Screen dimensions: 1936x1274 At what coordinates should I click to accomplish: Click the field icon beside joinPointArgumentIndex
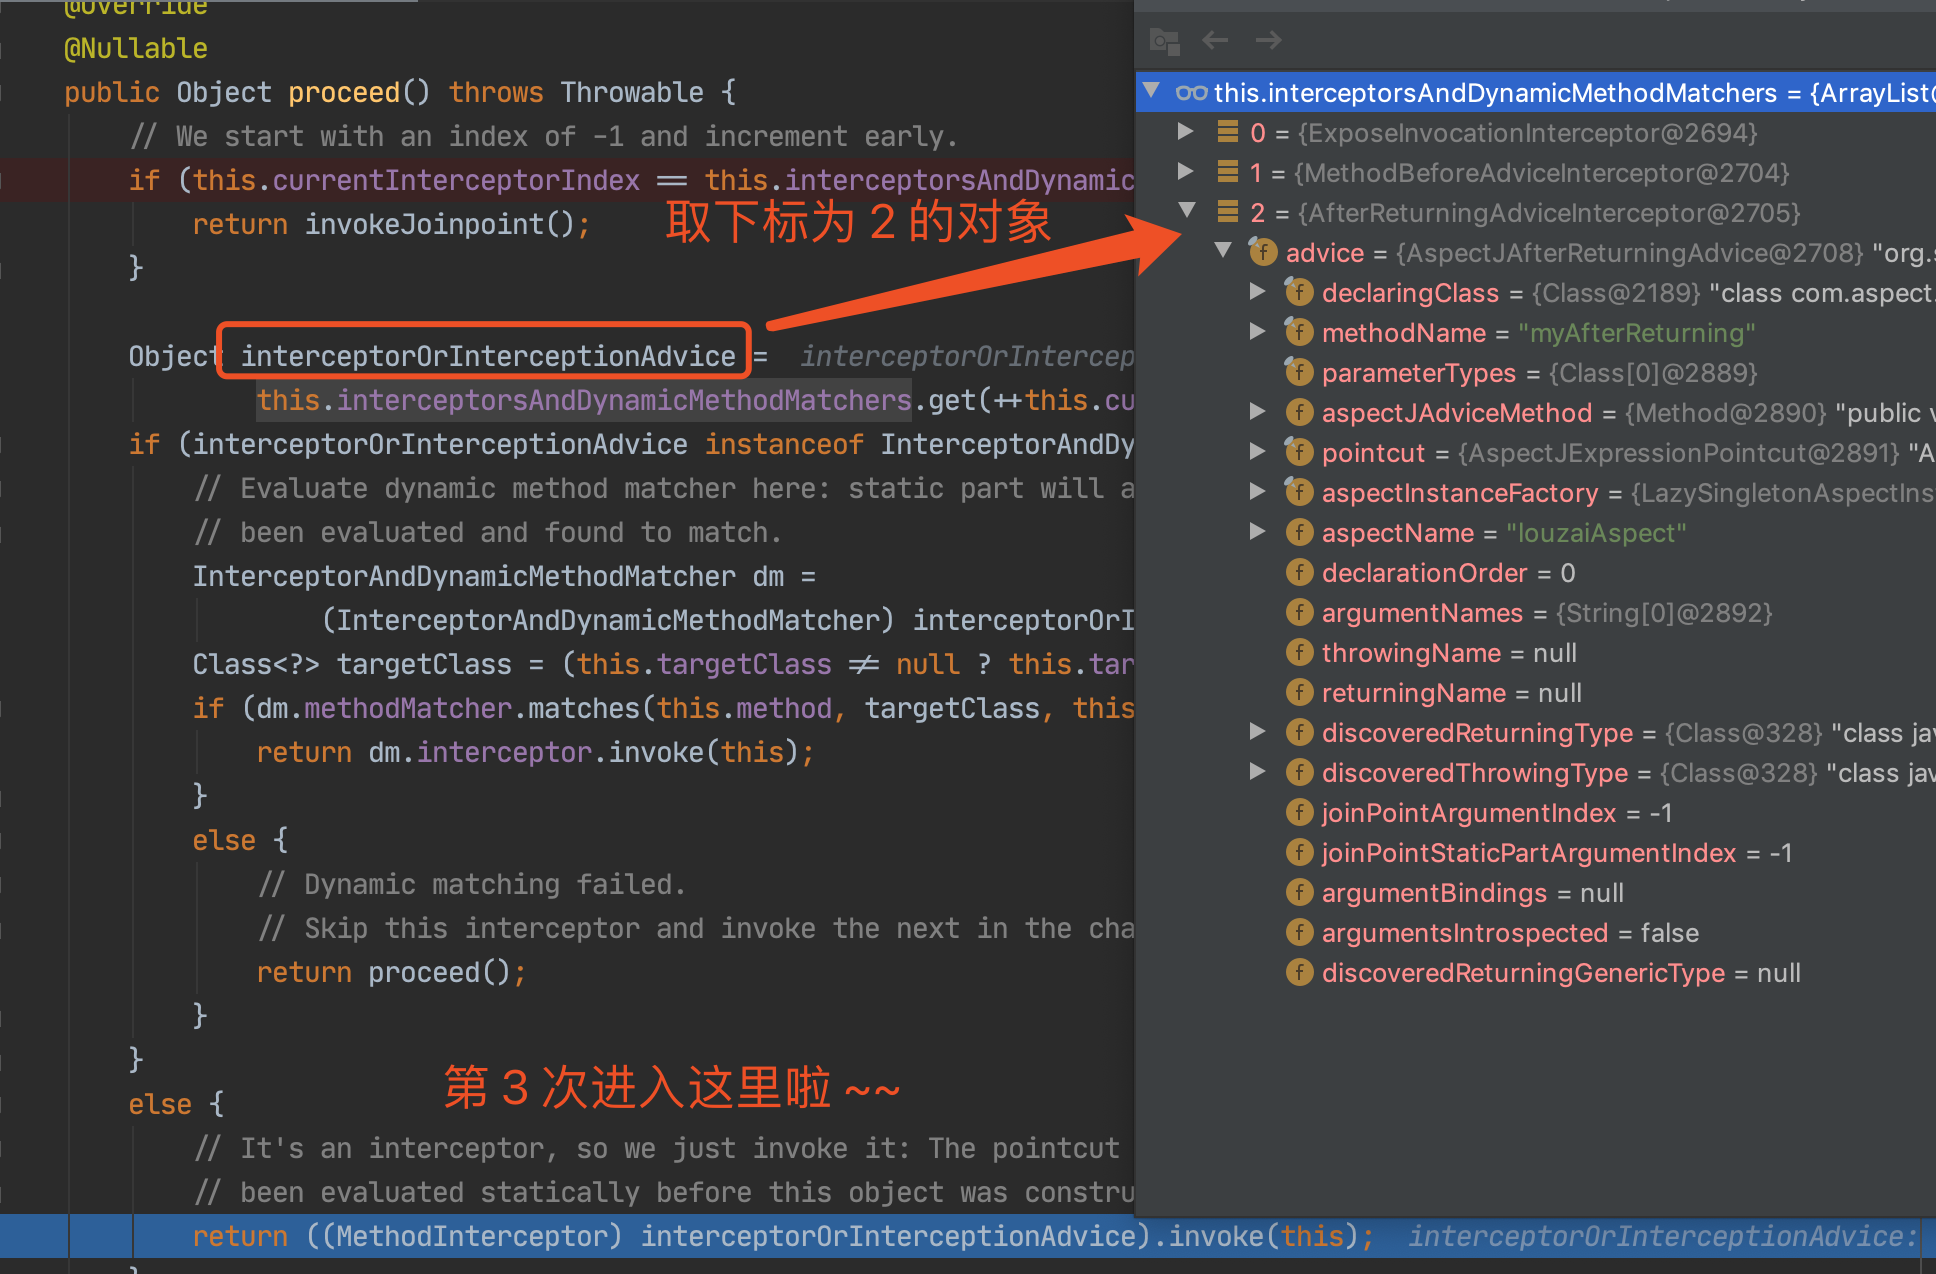click(1299, 812)
